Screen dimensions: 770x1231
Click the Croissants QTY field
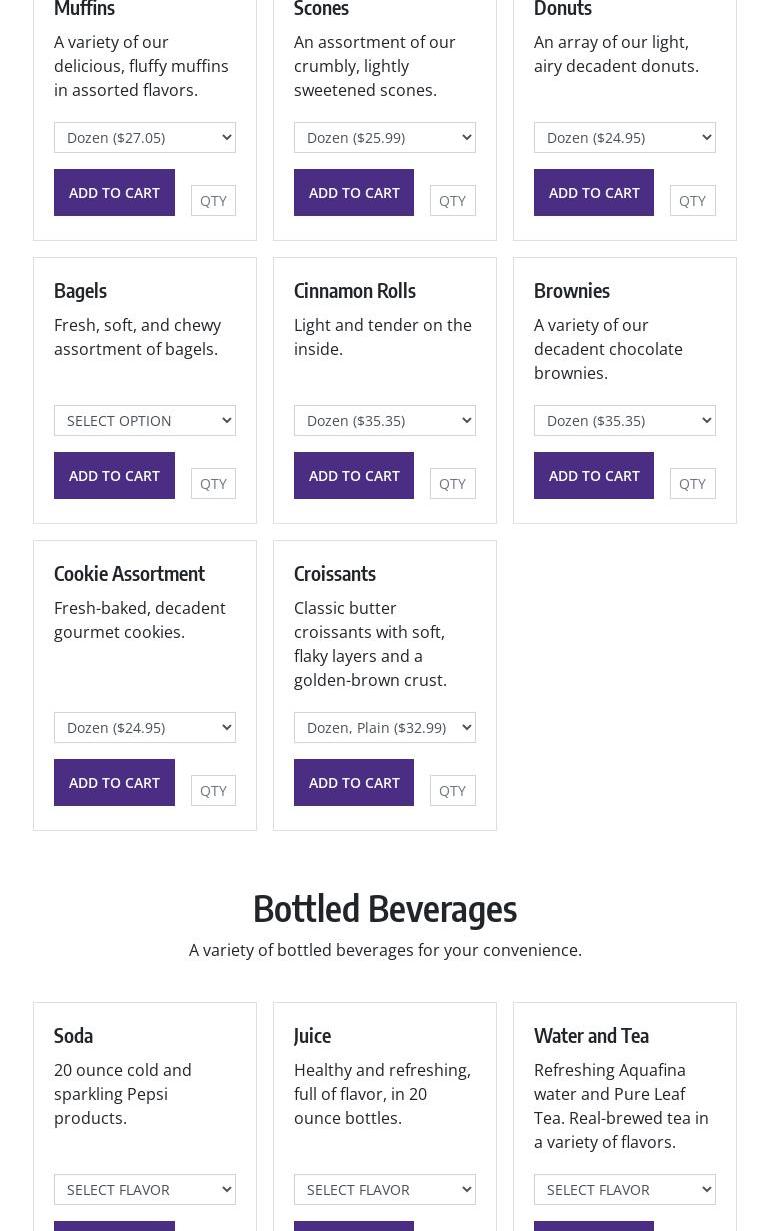click(452, 790)
